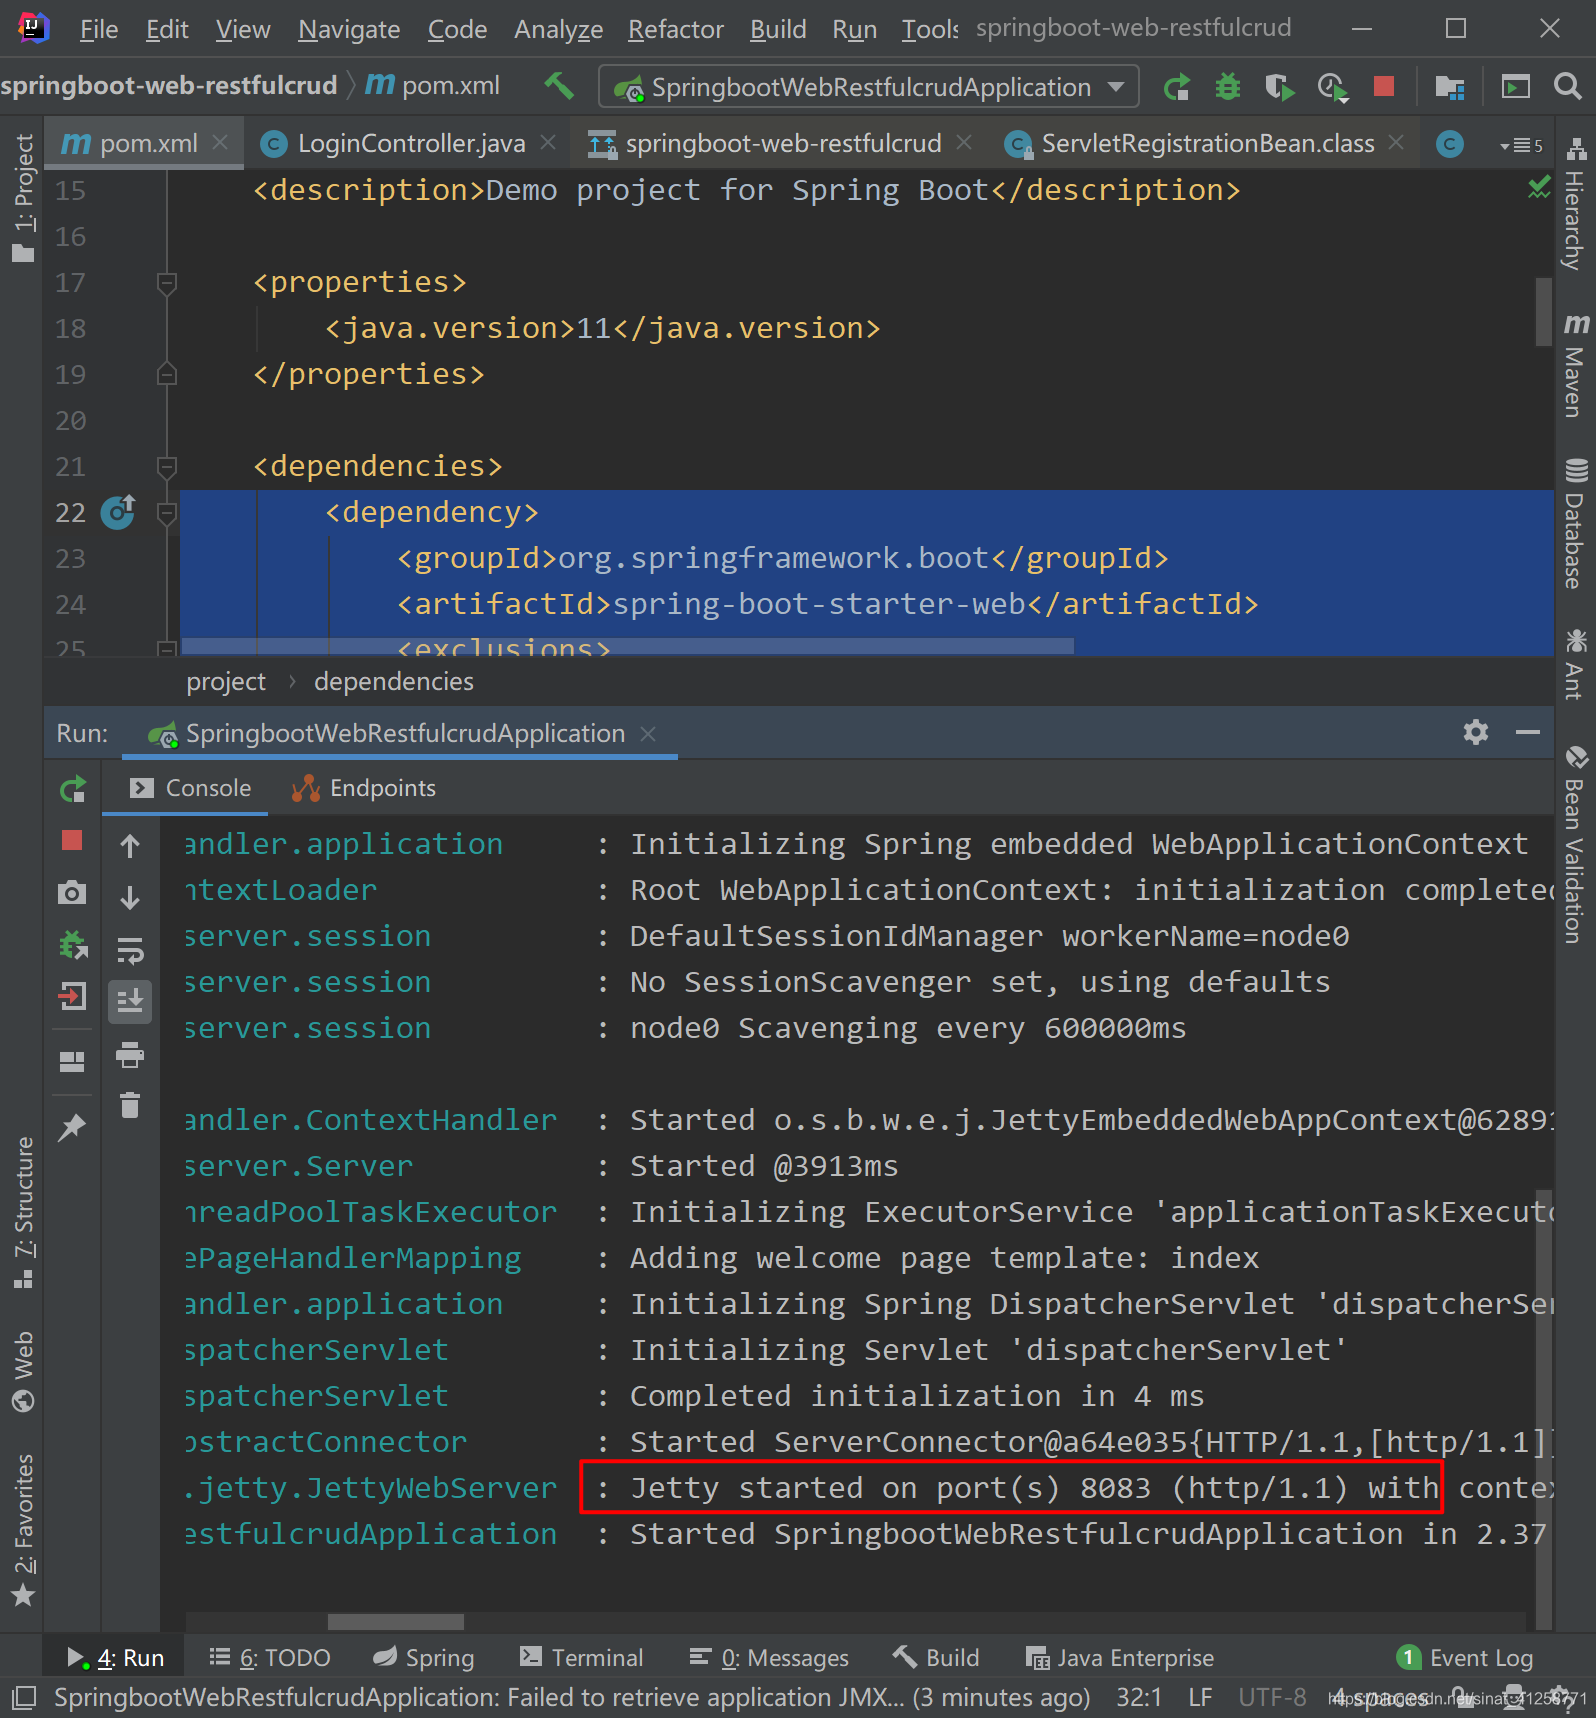Viewport: 1596px width, 1718px height.
Task: Open the Endpoints tab
Action: [364, 788]
